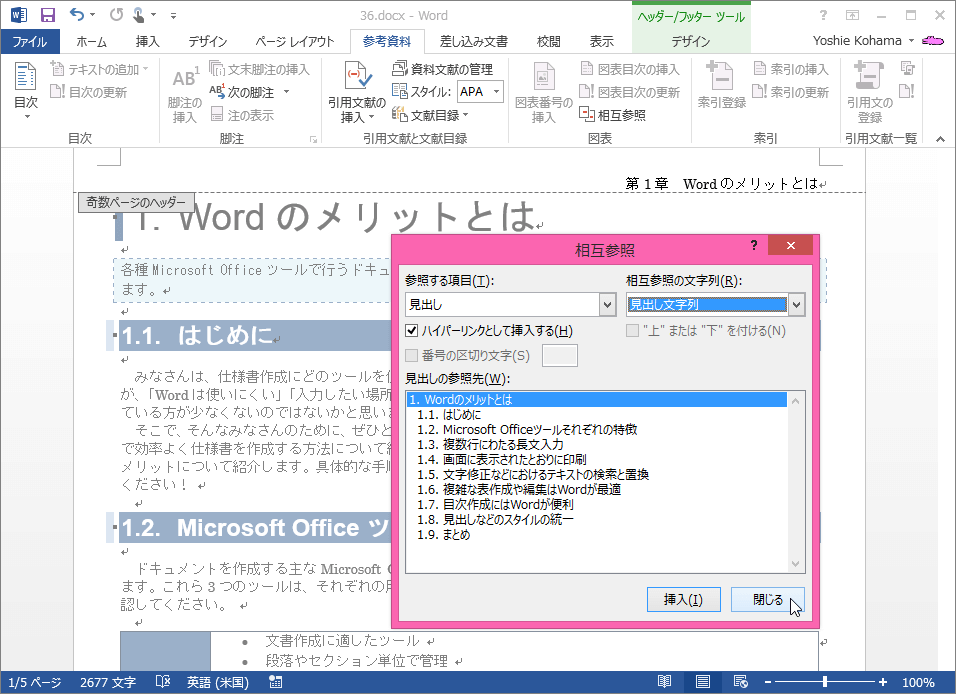Click the print layout view icon in status bar
956x694 pixels.
(702, 682)
